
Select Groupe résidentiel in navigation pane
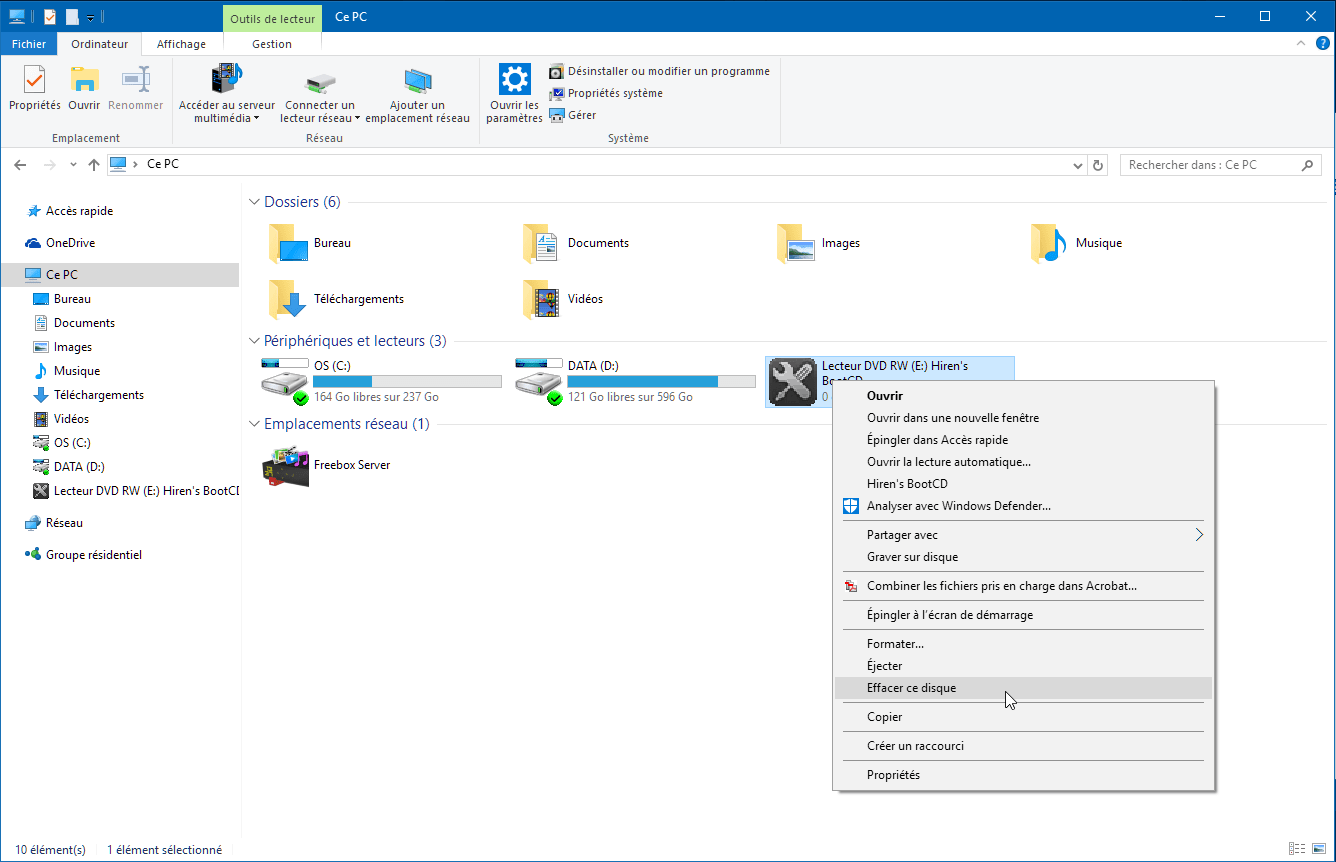click(x=93, y=555)
